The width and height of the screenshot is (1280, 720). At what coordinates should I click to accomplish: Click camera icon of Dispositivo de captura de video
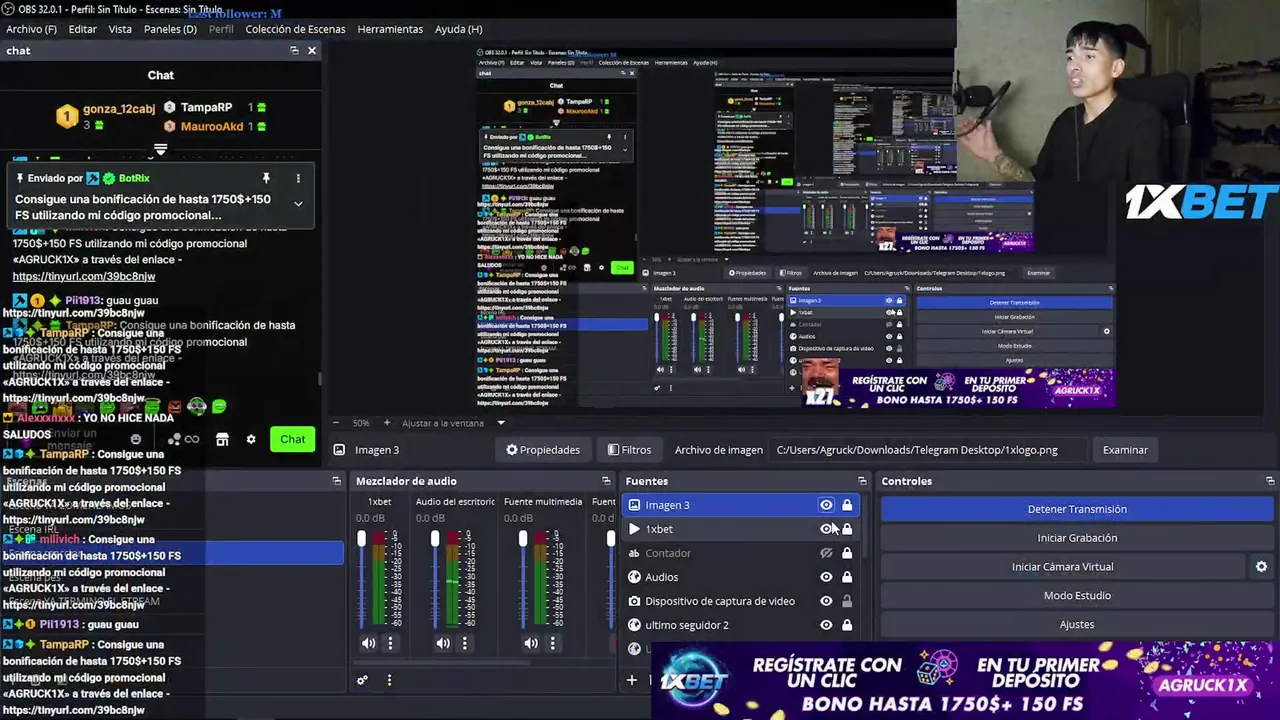point(634,601)
